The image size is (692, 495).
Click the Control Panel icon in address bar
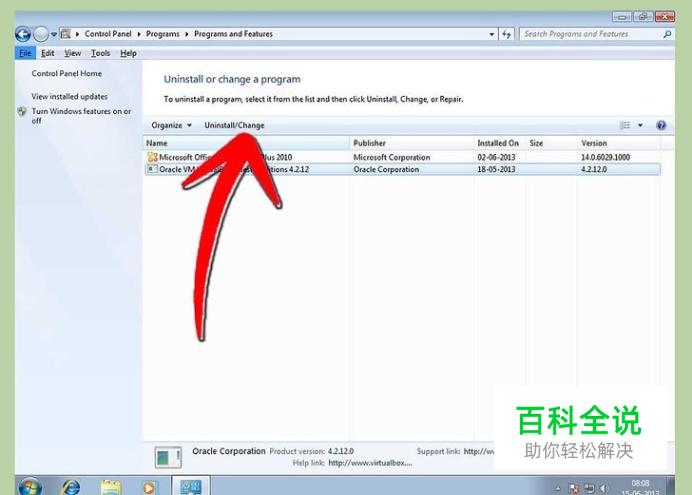(66, 34)
